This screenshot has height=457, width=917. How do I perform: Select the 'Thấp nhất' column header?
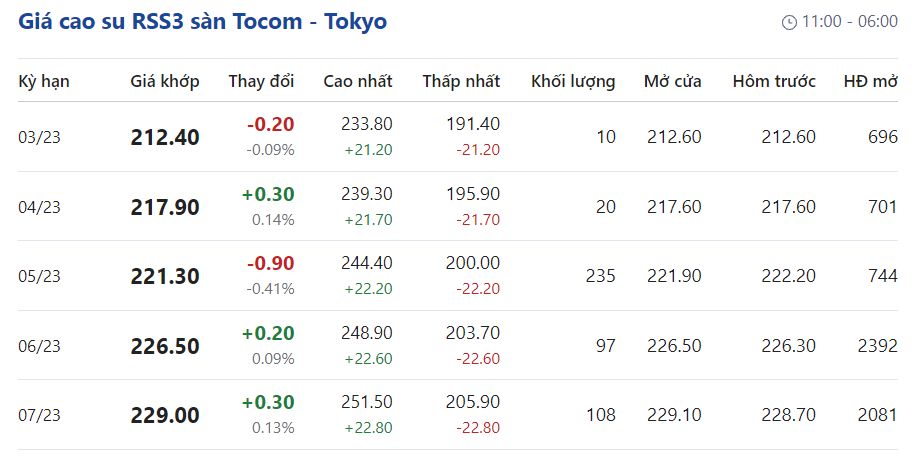(461, 81)
